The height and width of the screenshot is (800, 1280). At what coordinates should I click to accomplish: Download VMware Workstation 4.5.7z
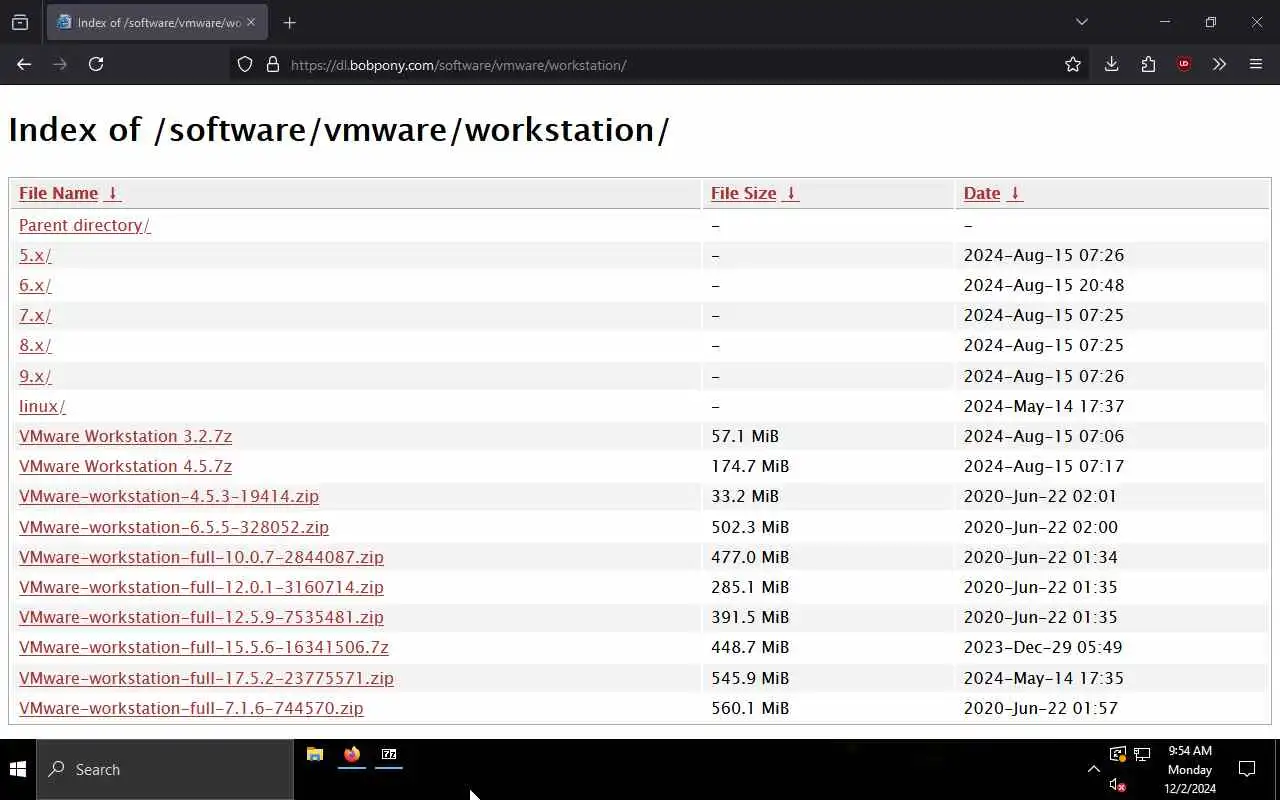coord(125,466)
